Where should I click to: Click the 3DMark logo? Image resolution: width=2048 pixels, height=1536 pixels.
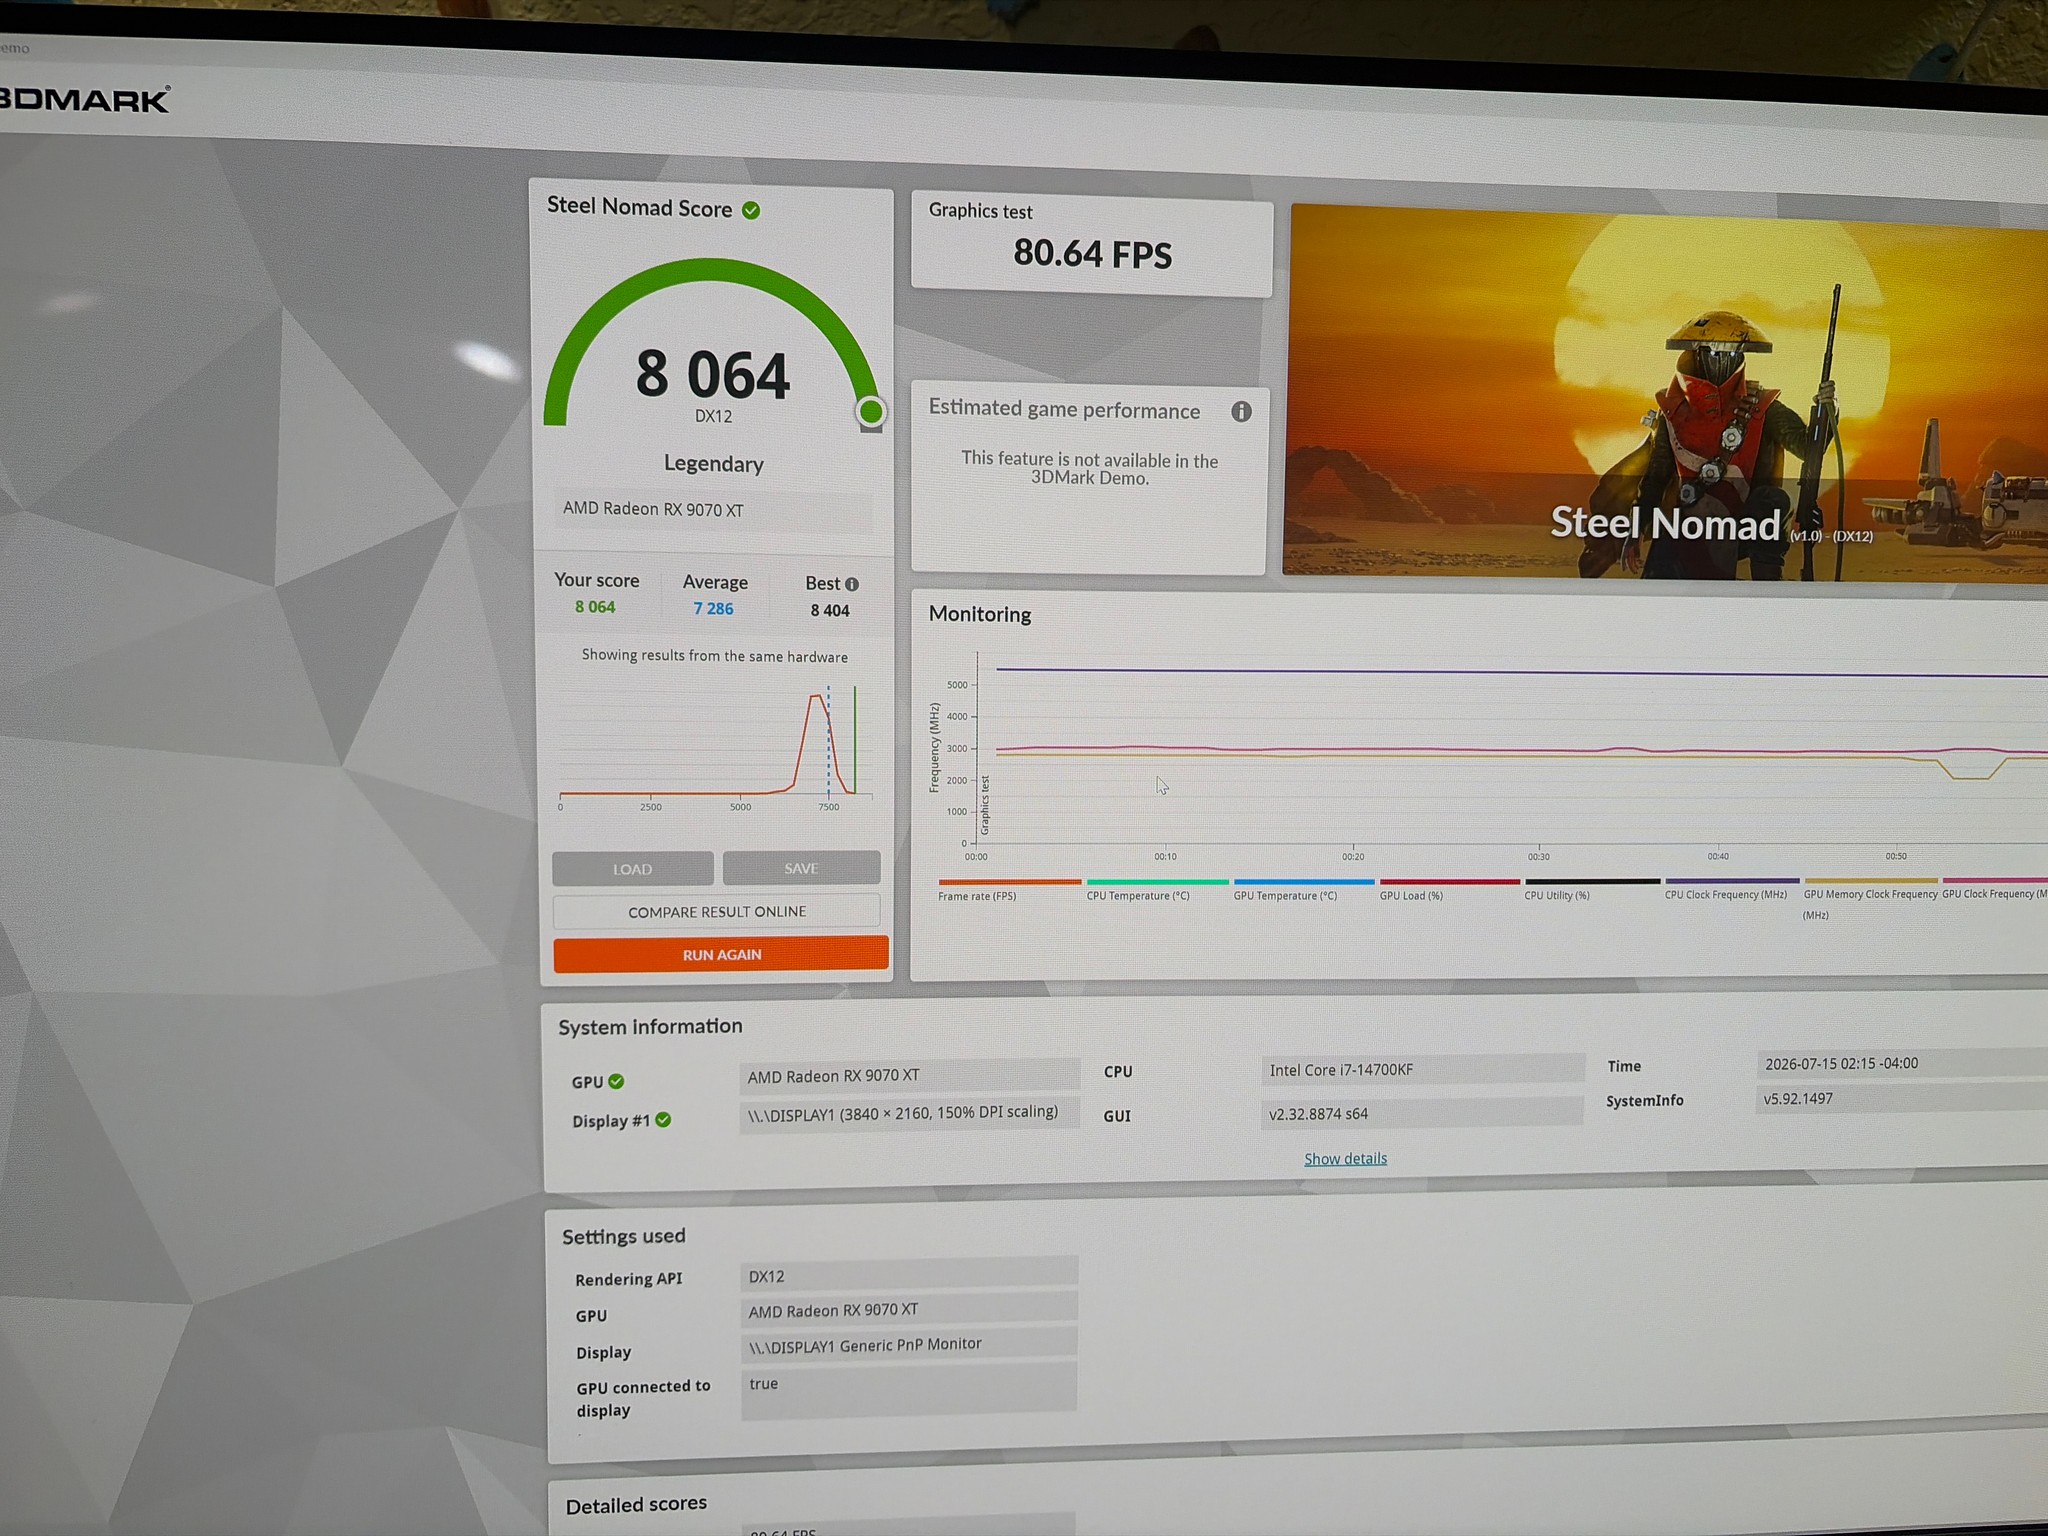pos(85,99)
